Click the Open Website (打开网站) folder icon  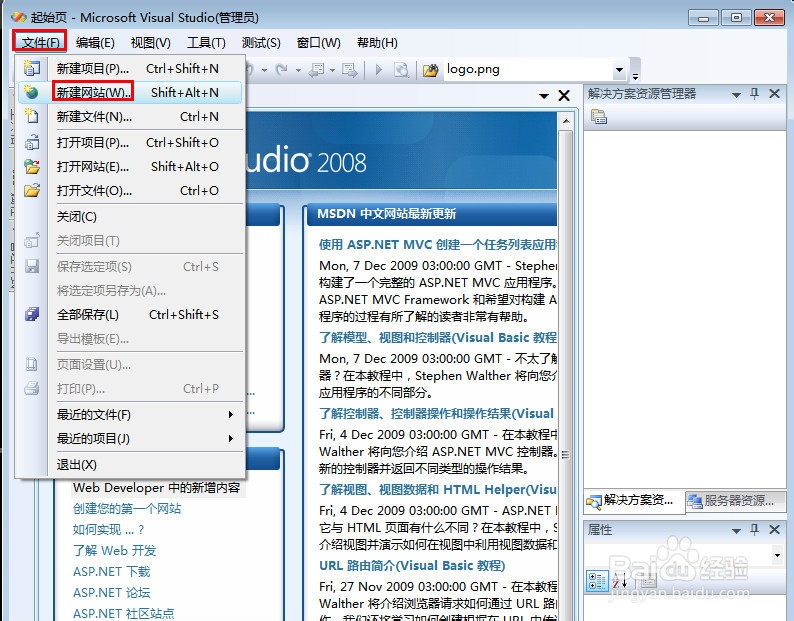click(32, 166)
